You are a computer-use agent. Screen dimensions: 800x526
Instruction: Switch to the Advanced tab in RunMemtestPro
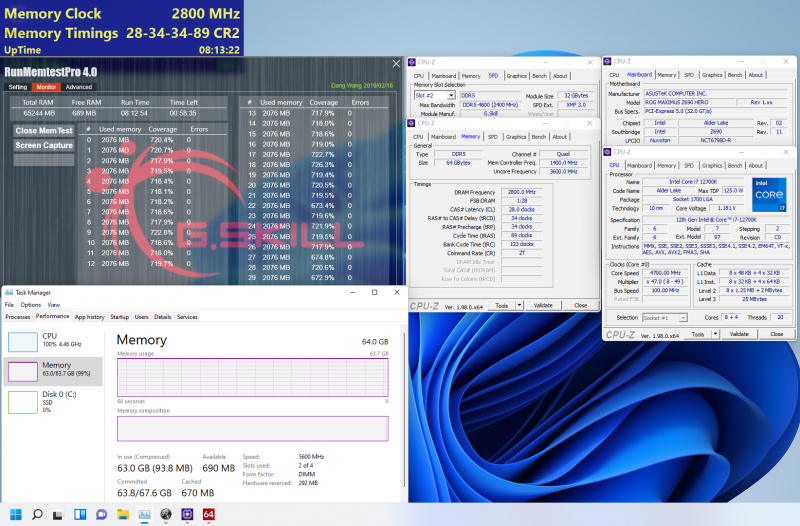click(78, 87)
